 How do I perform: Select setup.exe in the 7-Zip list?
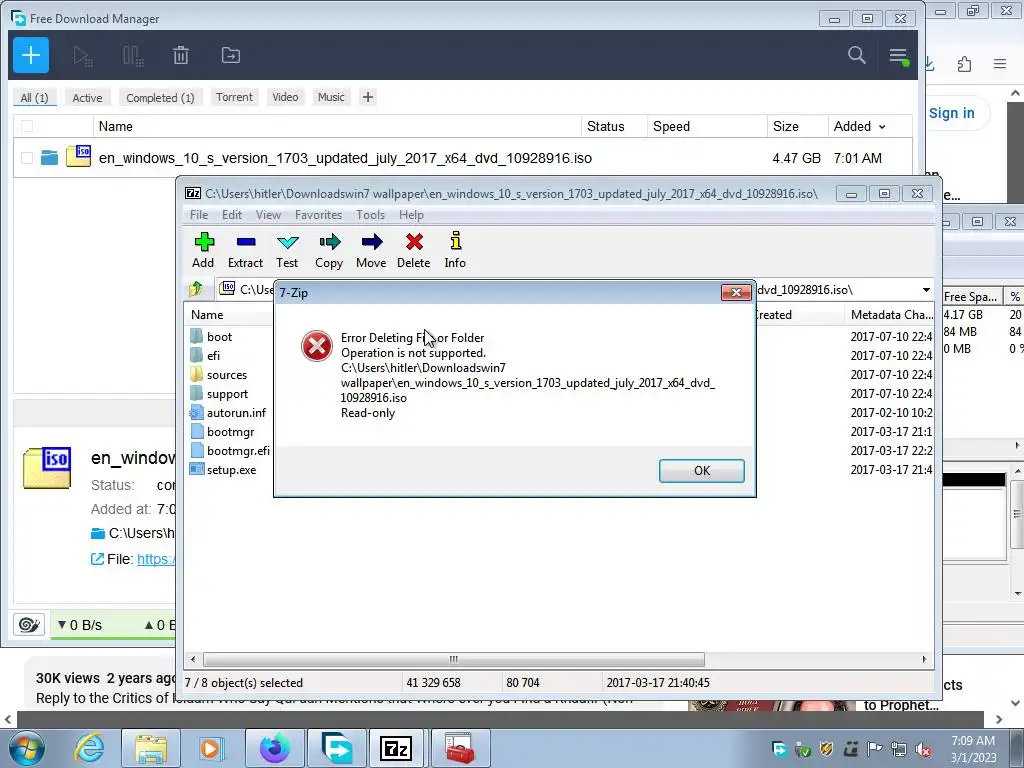(x=231, y=470)
